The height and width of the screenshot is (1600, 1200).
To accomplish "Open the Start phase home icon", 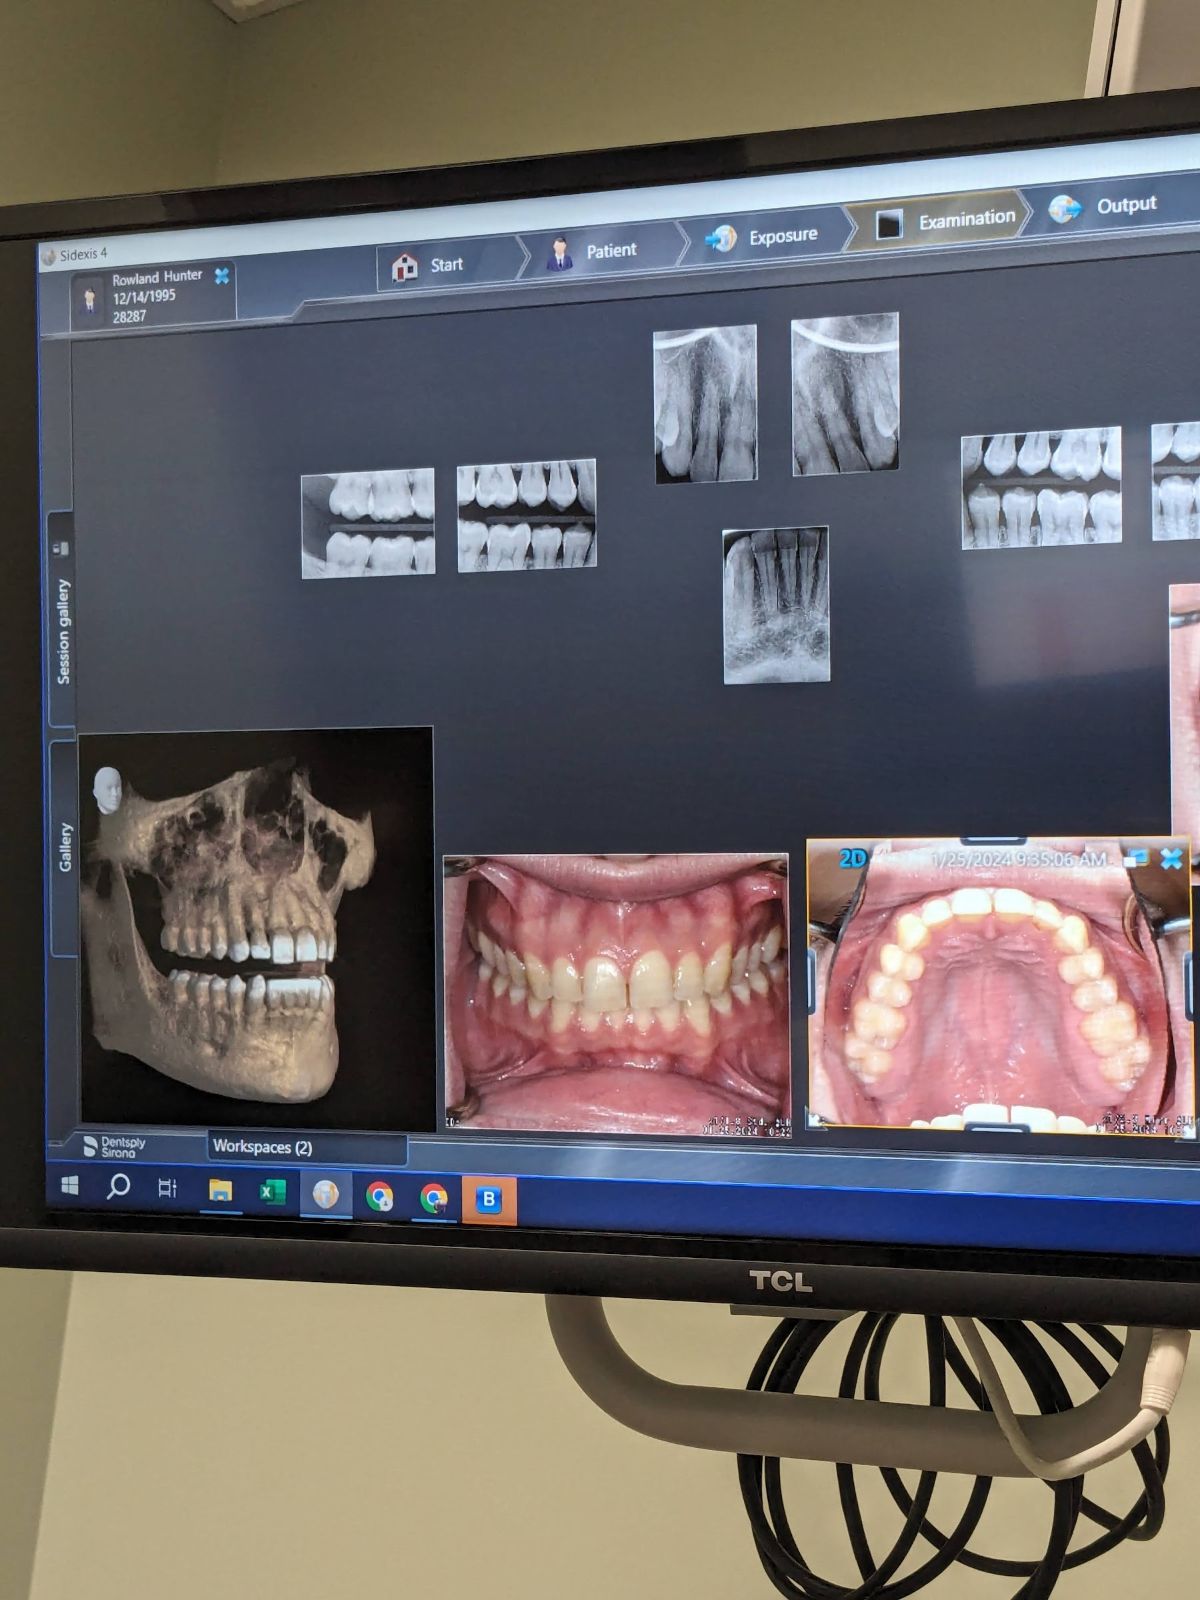I will pos(405,267).
